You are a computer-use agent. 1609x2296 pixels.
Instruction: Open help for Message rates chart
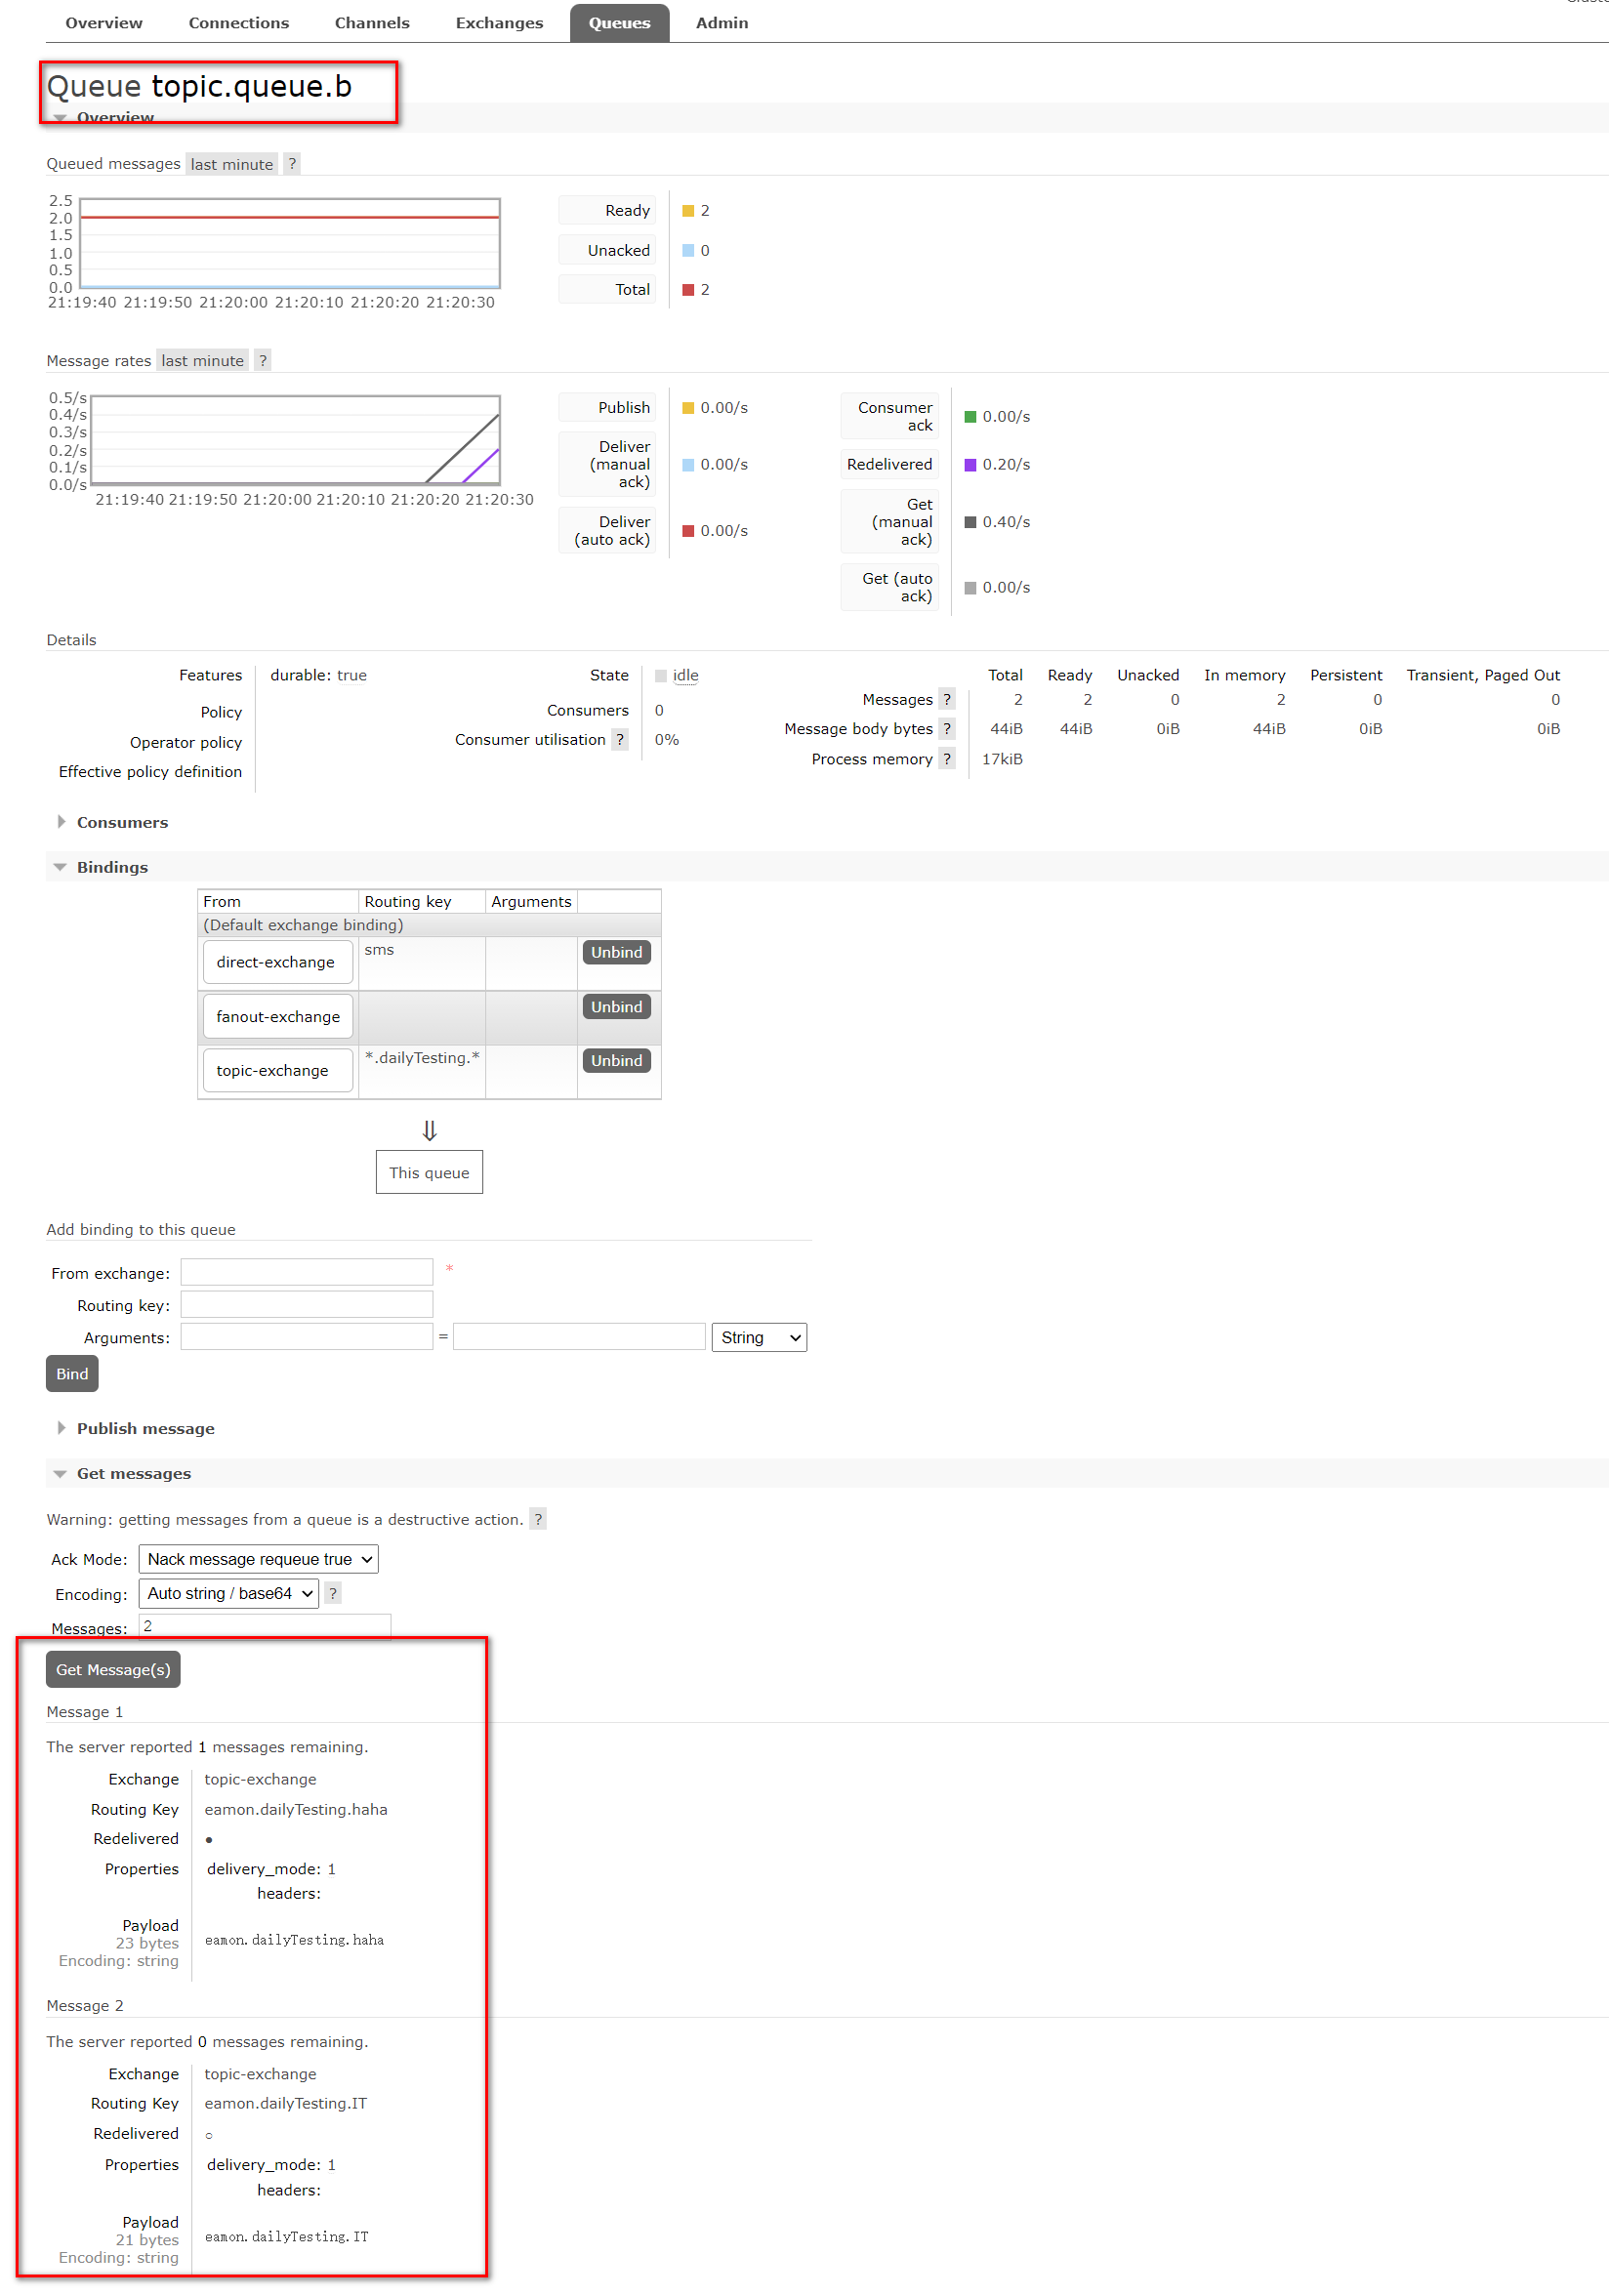pyautogui.click(x=263, y=361)
